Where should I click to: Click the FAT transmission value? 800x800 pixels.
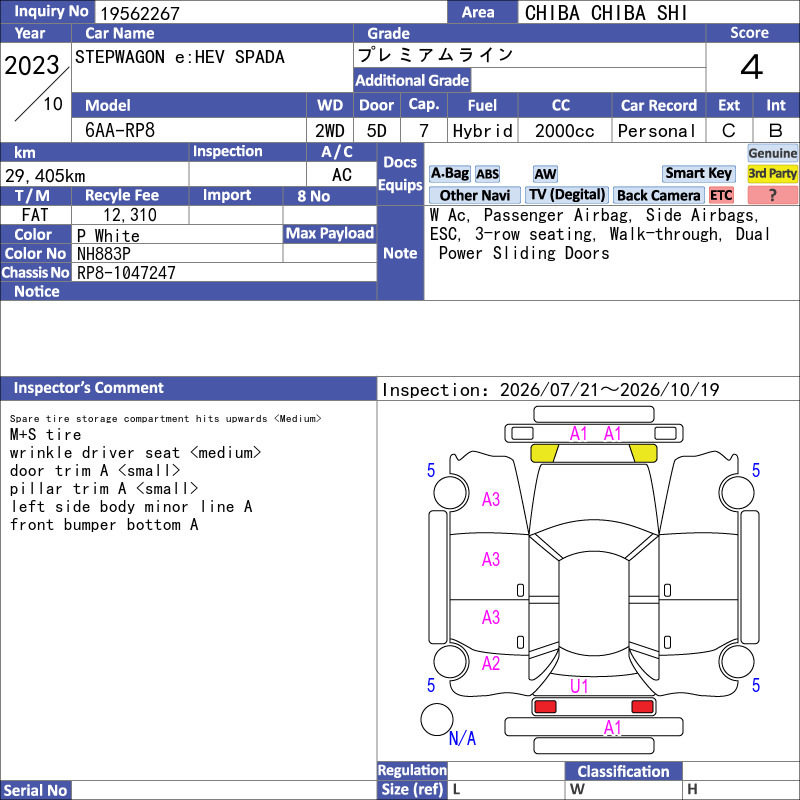pos(35,215)
